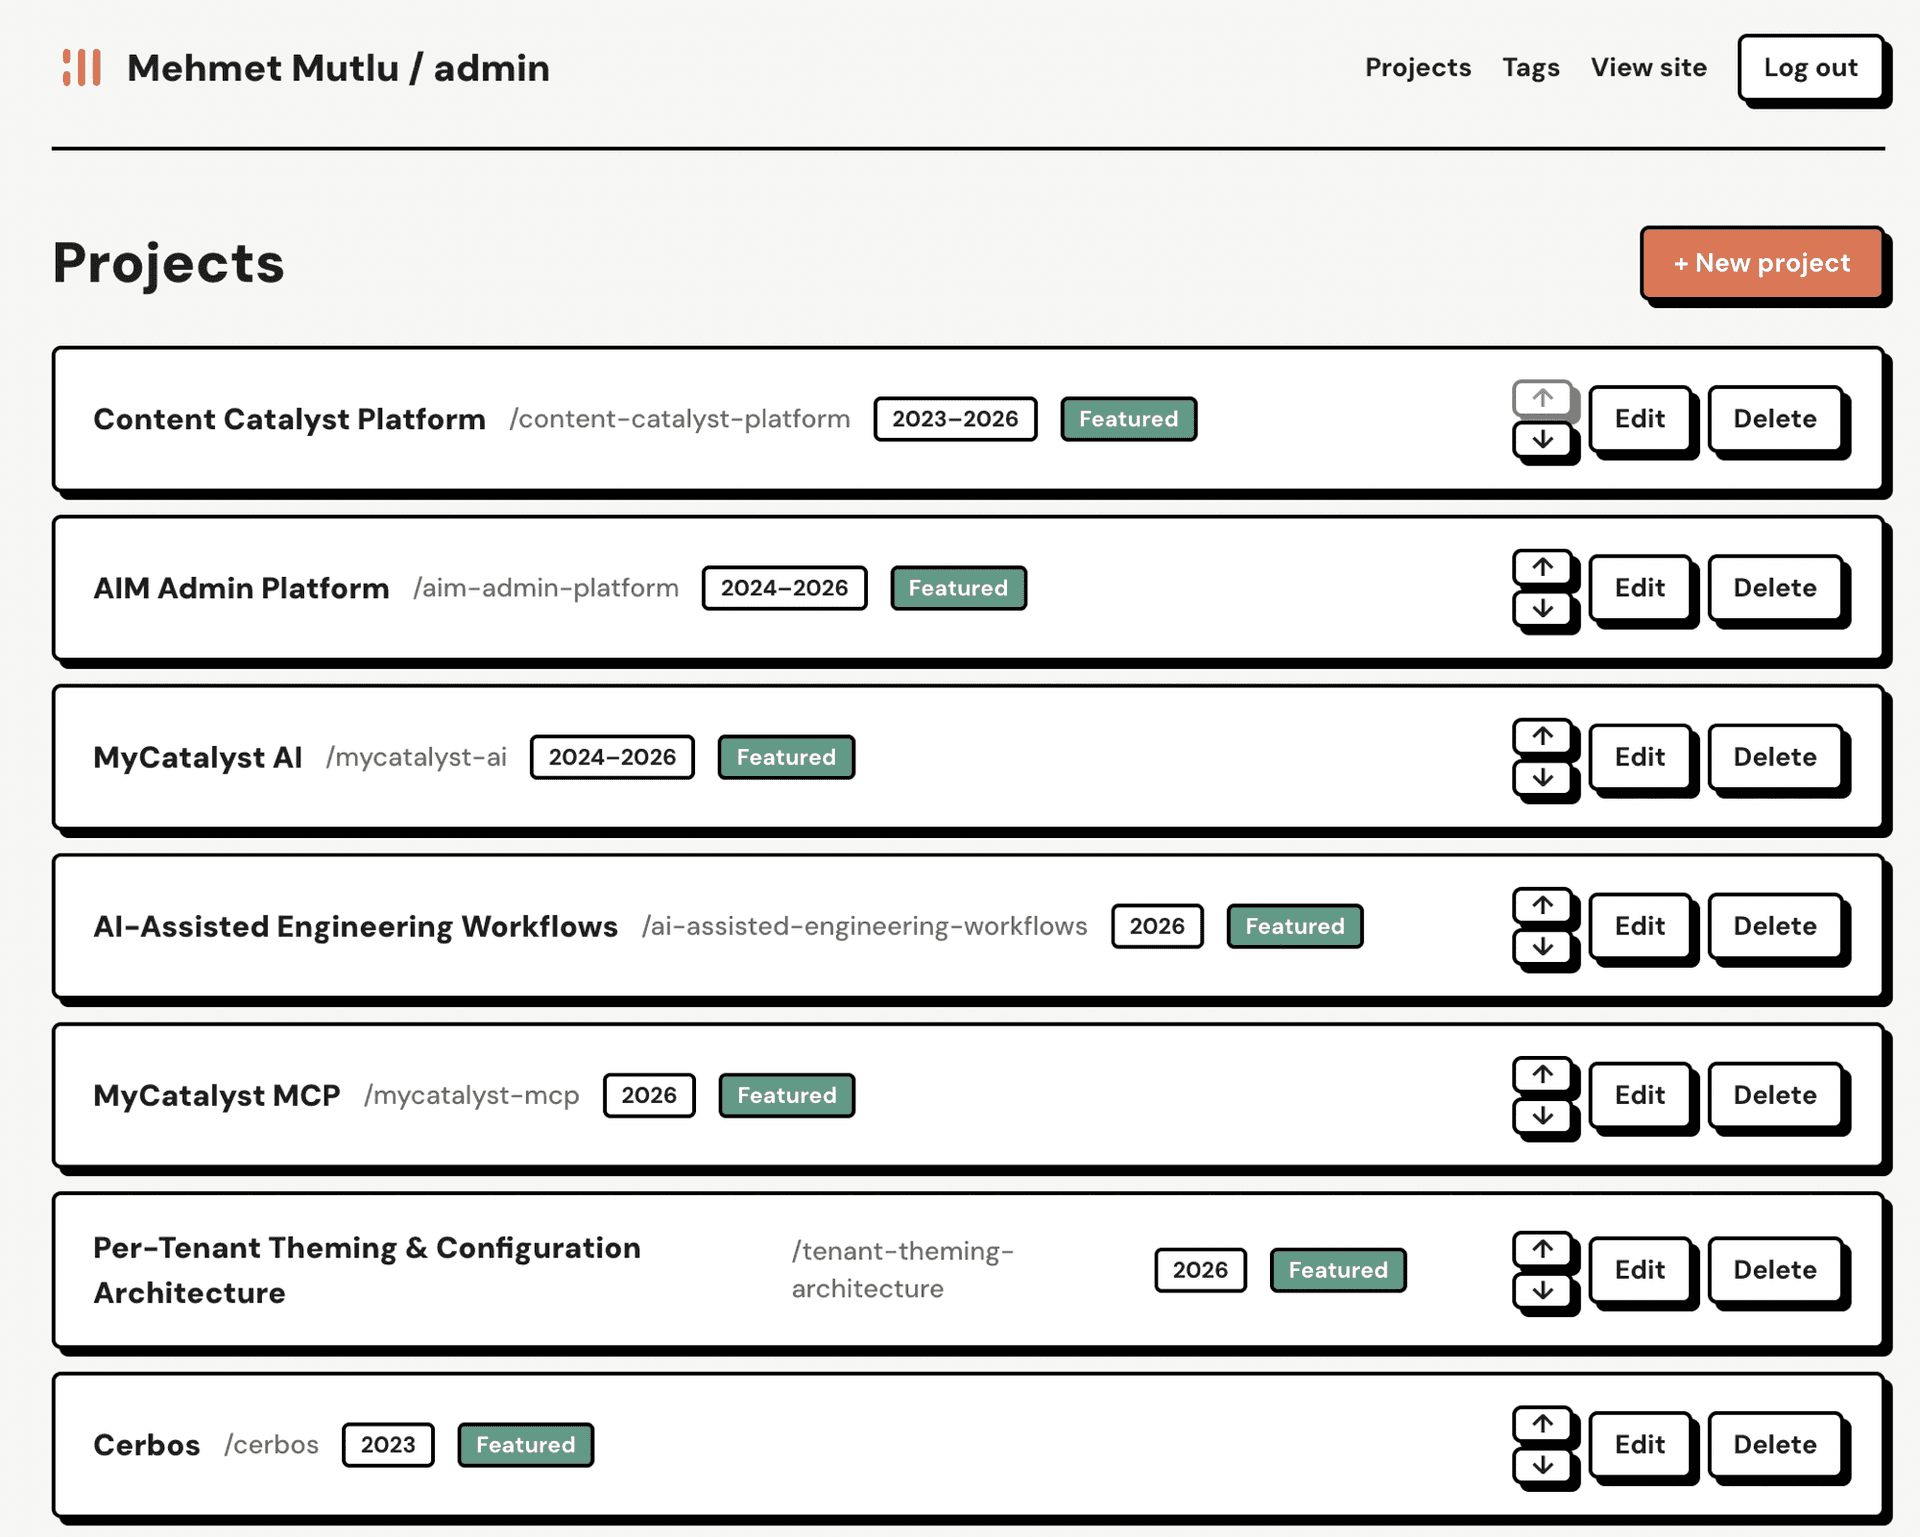Move Cerbos project down
Screen dimensions: 1920x1537
click(x=1543, y=1465)
